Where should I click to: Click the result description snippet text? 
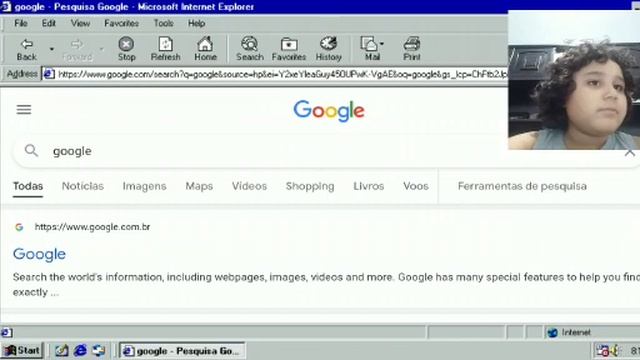(x=327, y=284)
